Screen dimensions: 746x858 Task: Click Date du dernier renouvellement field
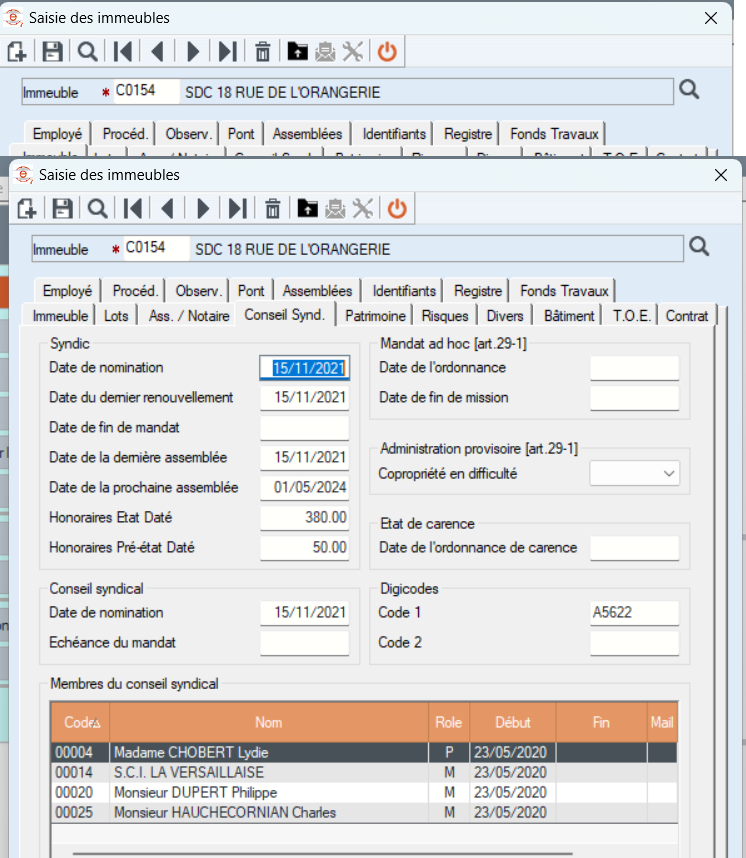[x=304, y=397]
